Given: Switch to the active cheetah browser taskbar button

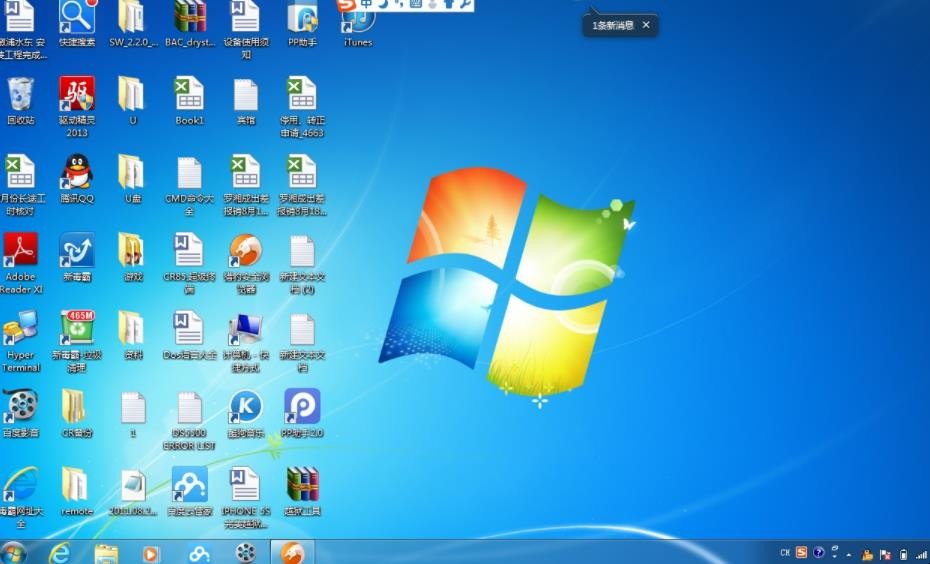Looking at the screenshot, I should [x=292, y=552].
